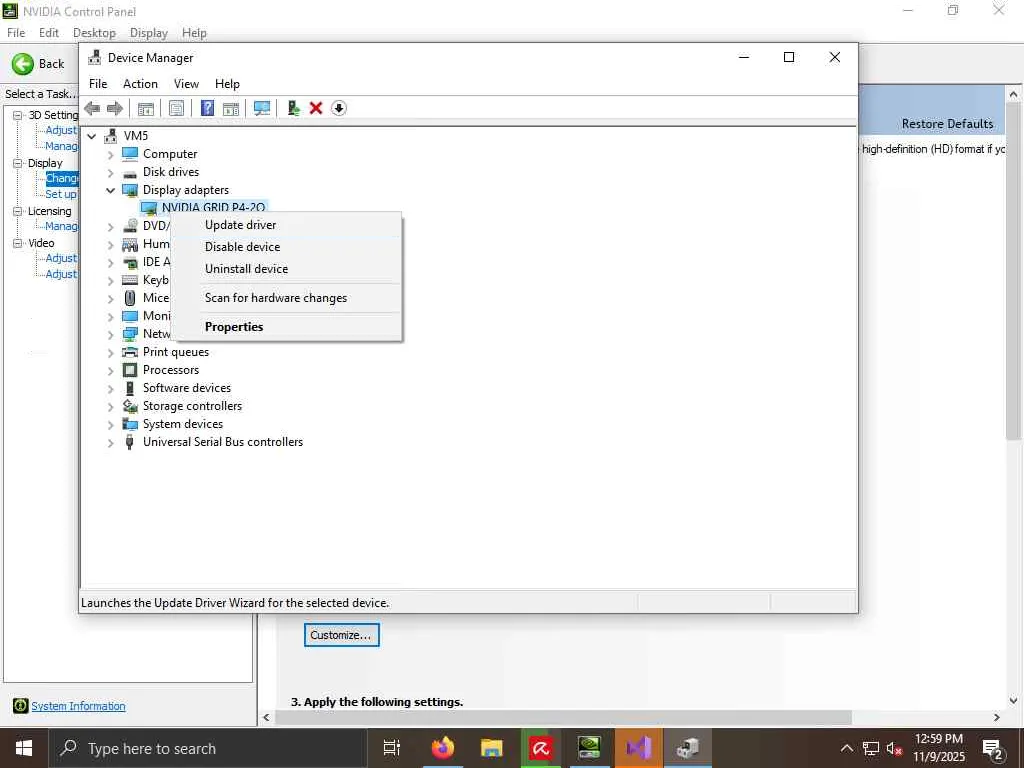Switch to NVIDIA Control Panel taskbar icon
Viewport: 1024px width, 768px height.
589,748
